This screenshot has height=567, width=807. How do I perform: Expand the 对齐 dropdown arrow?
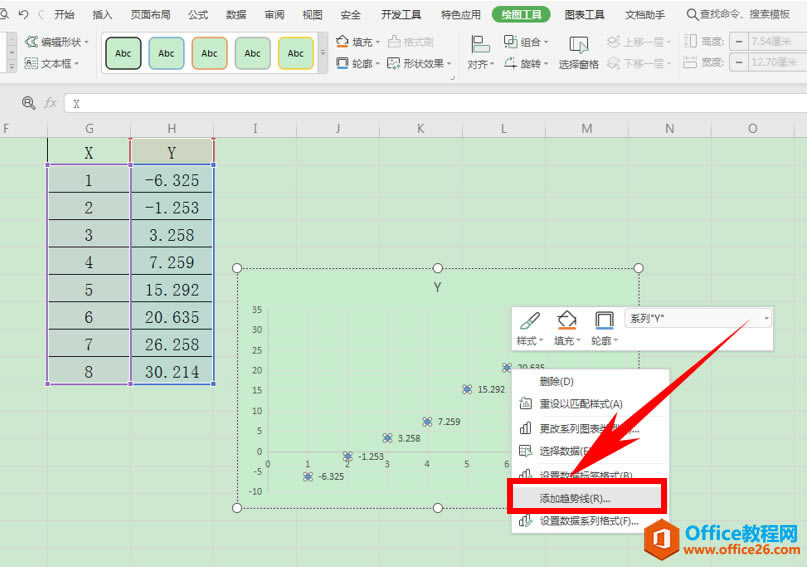tap(492, 64)
